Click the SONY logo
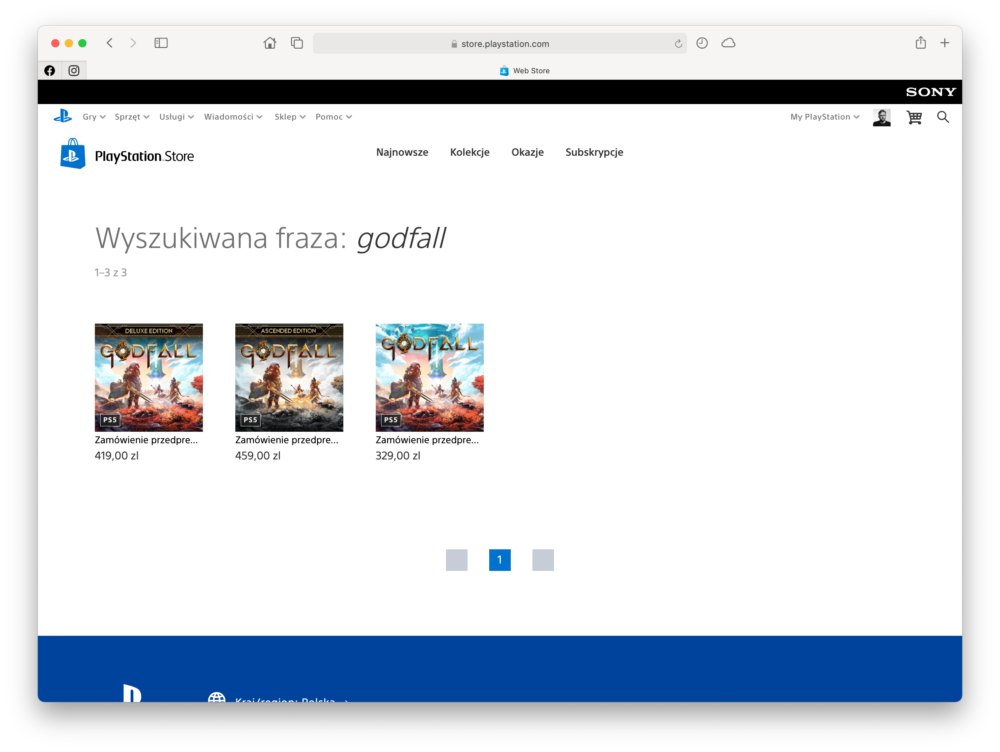This screenshot has height=752, width=1000. point(930,92)
